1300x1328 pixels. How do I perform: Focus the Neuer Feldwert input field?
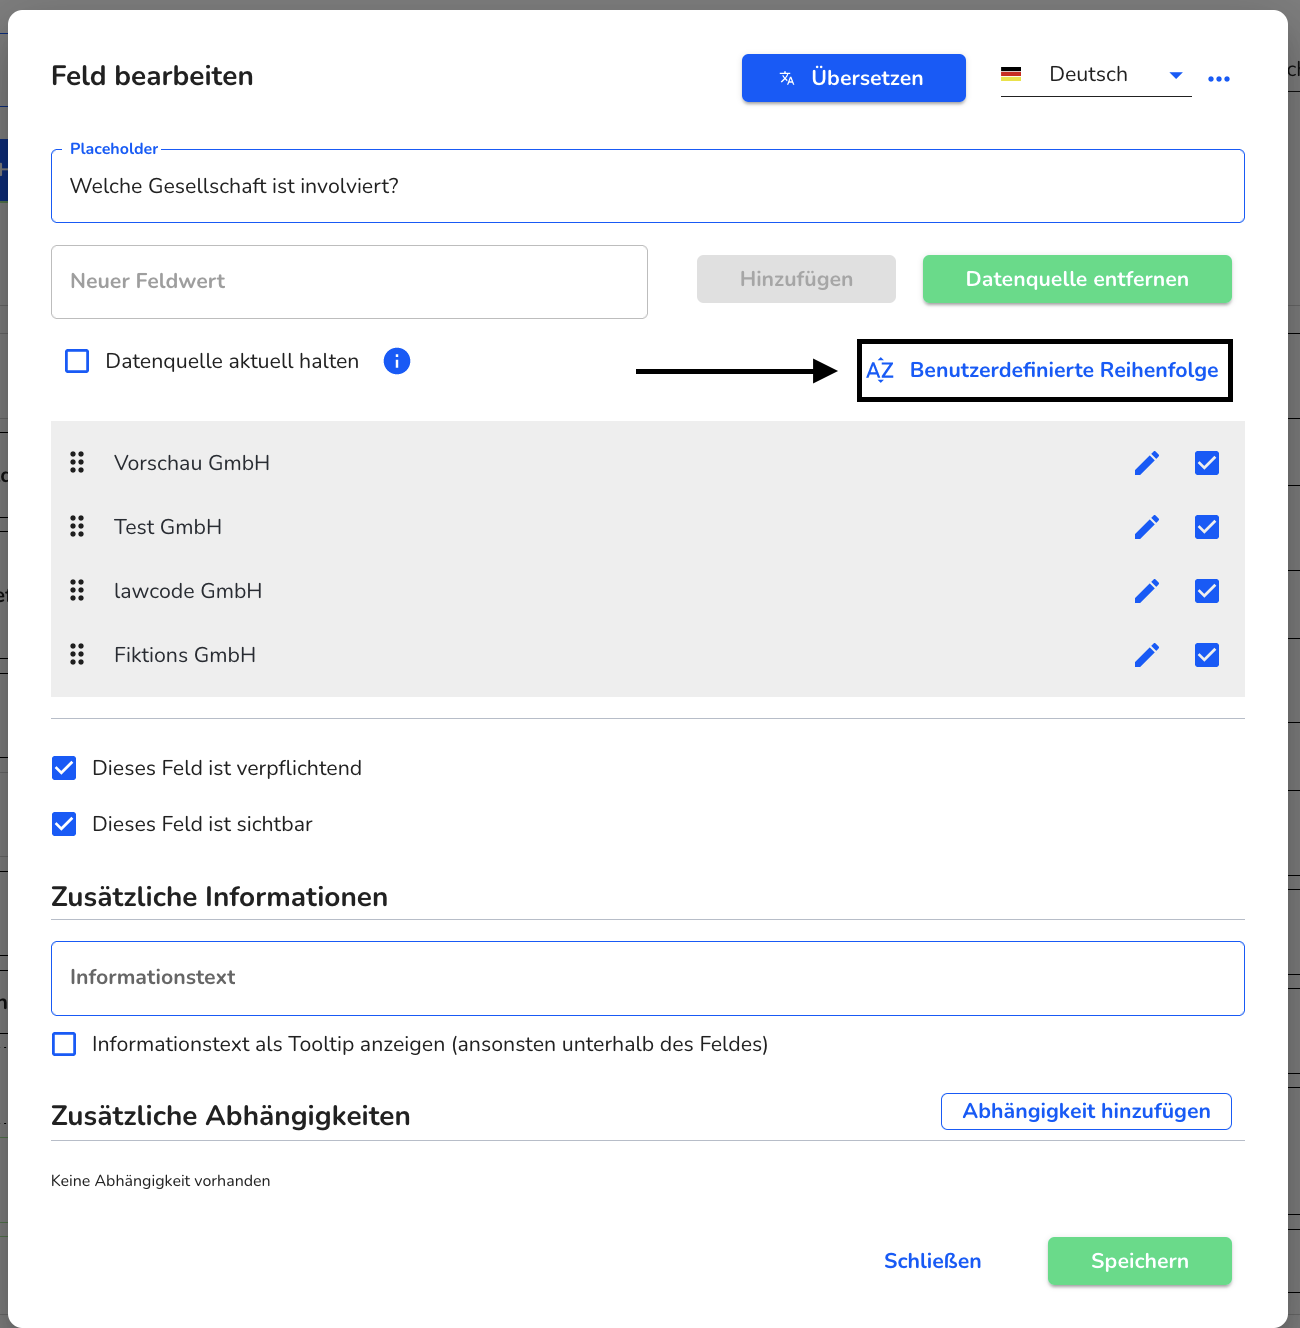(349, 282)
